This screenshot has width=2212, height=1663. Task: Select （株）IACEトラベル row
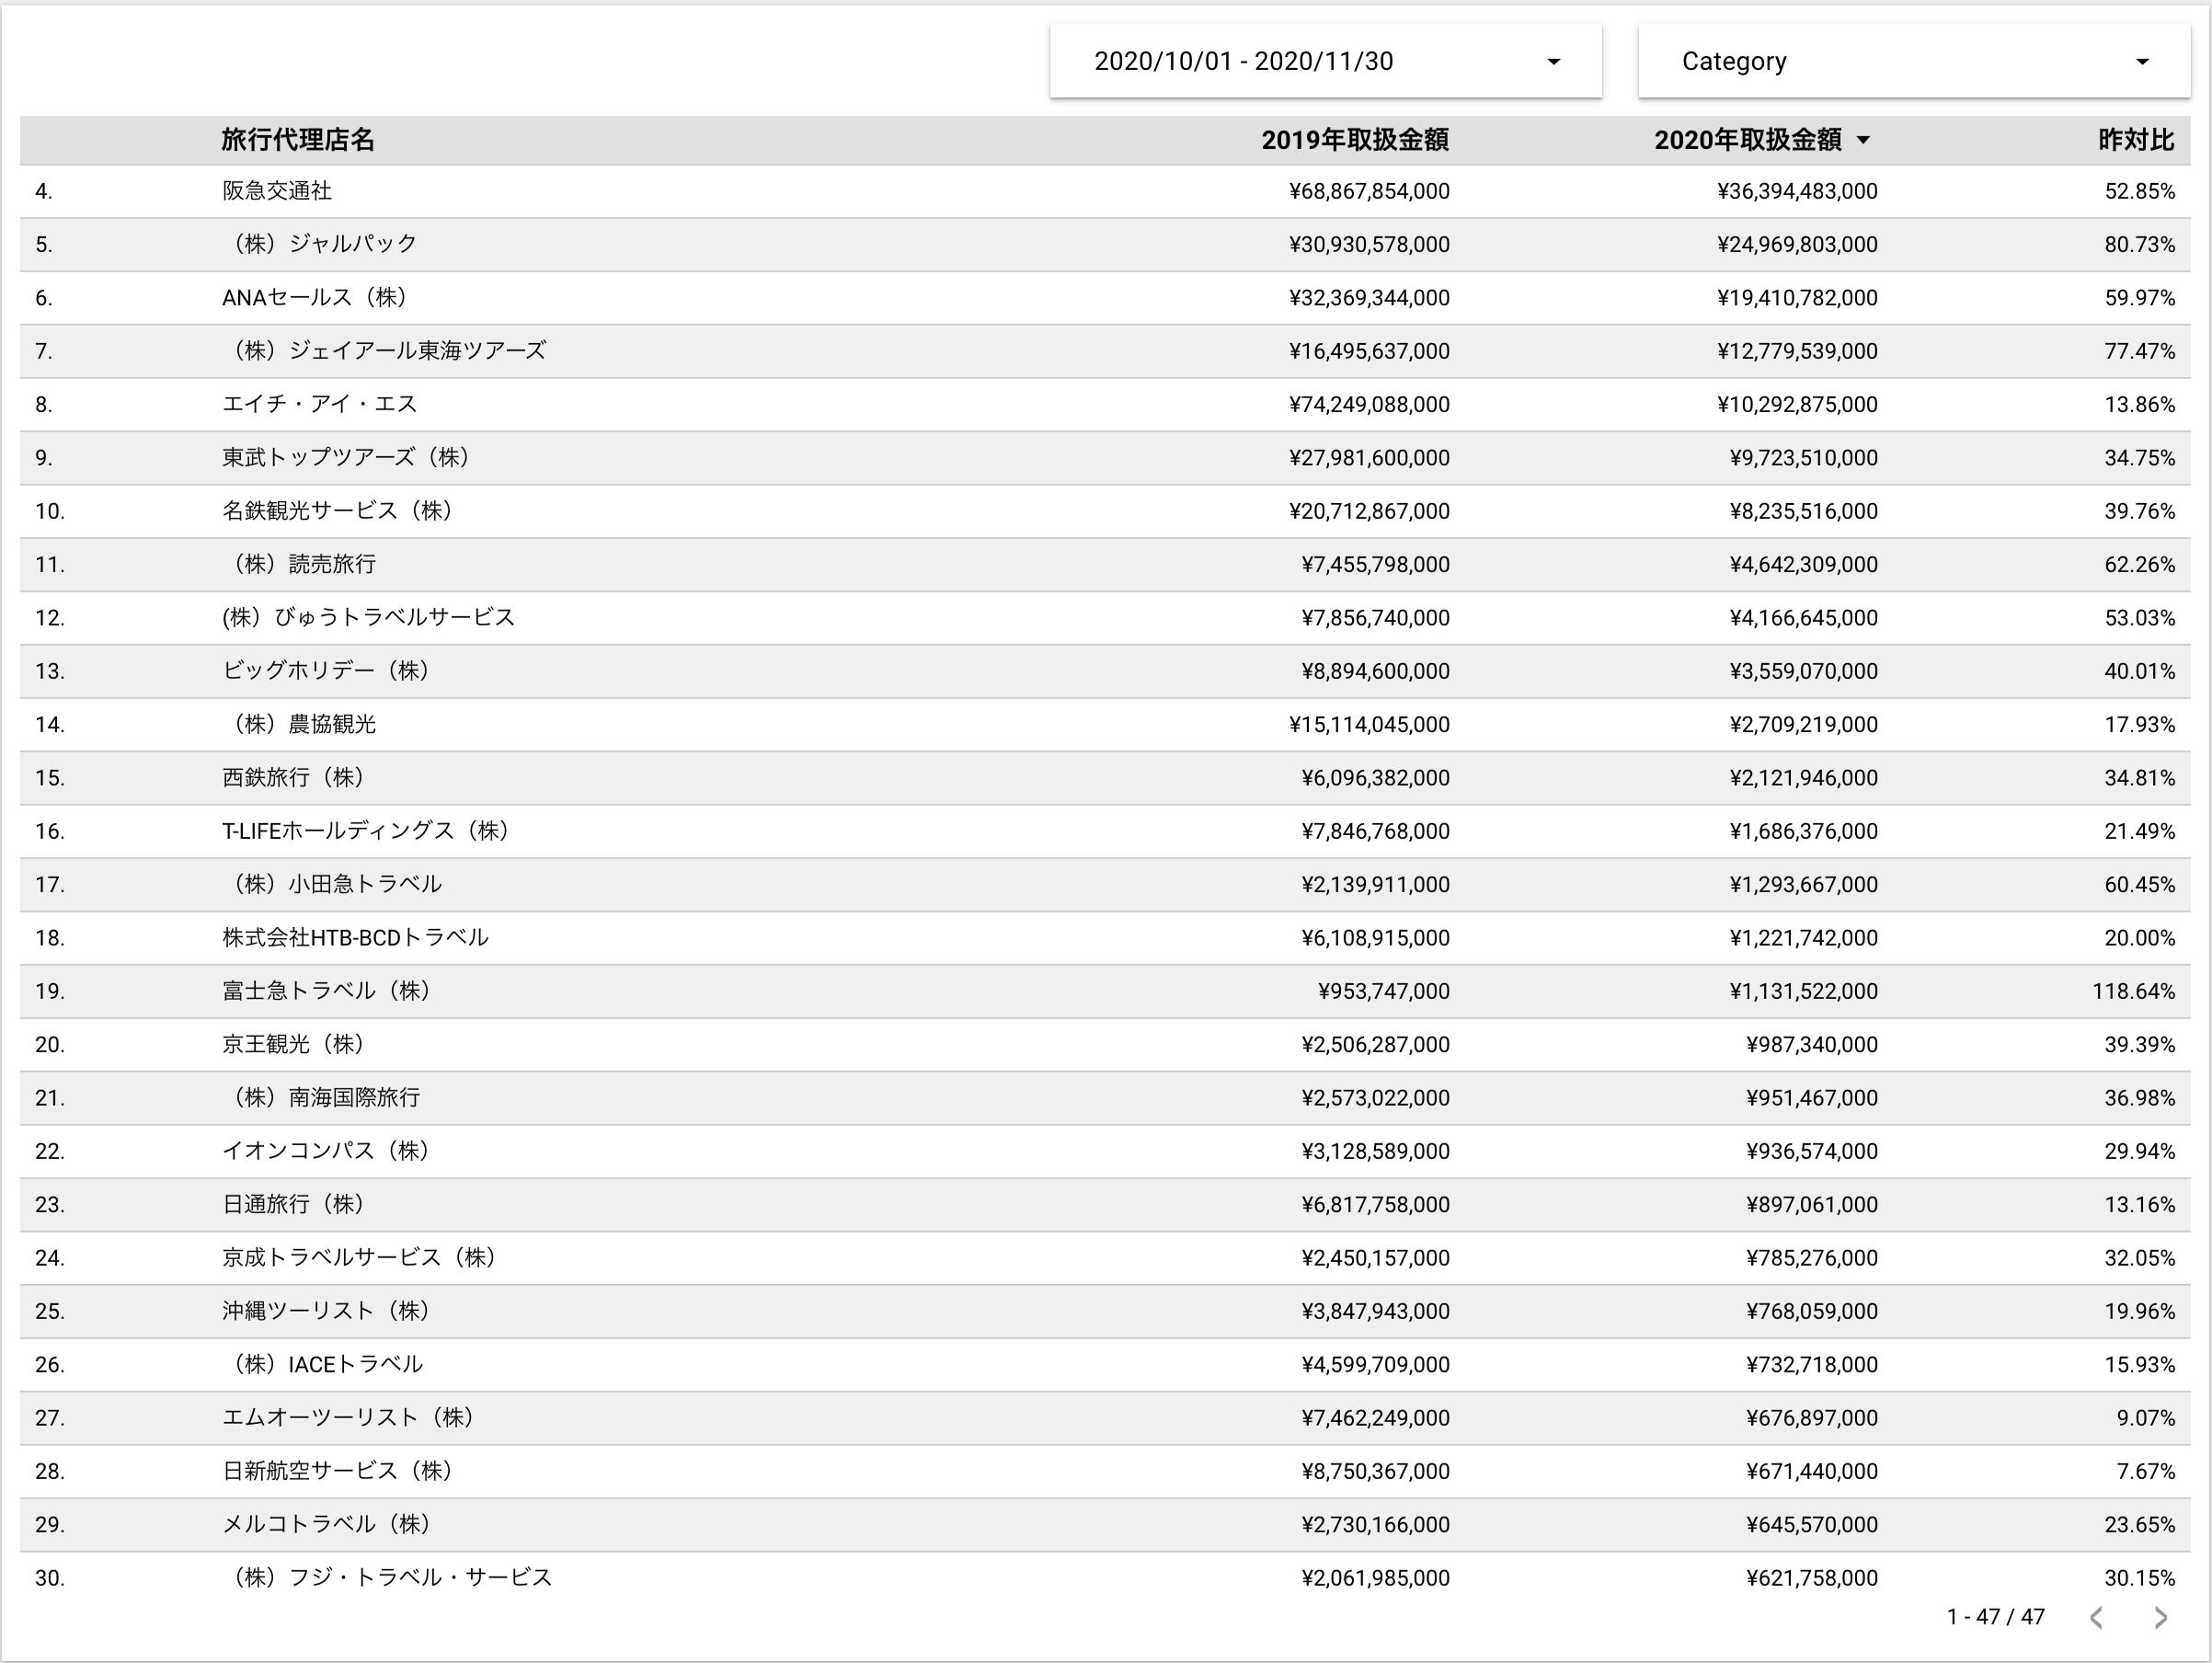point(1105,1365)
